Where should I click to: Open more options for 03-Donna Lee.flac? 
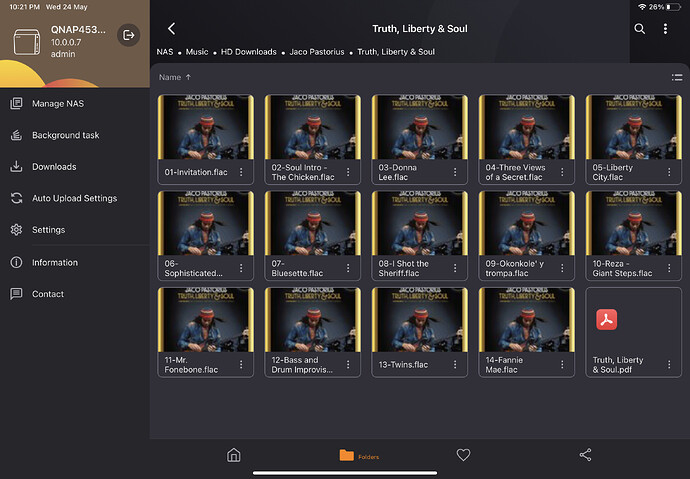coord(455,172)
